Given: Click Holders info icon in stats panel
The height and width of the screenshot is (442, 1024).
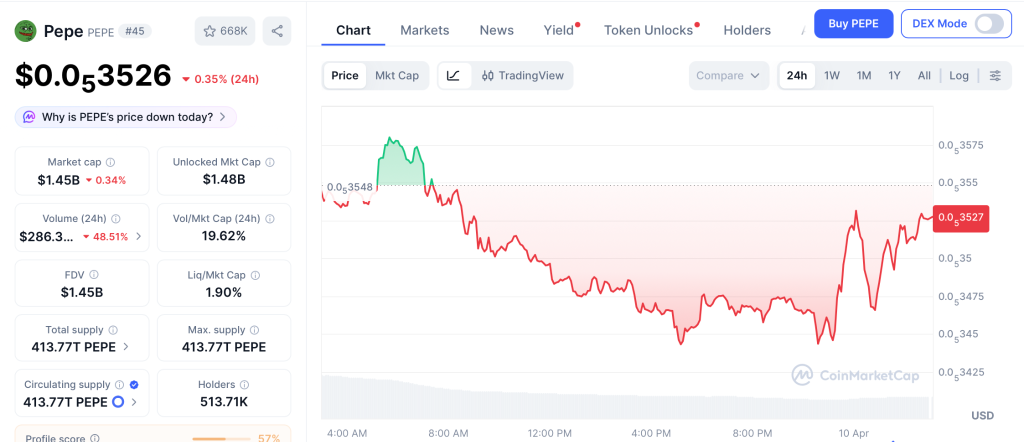Looking at the screenshot, I should 243,384.
